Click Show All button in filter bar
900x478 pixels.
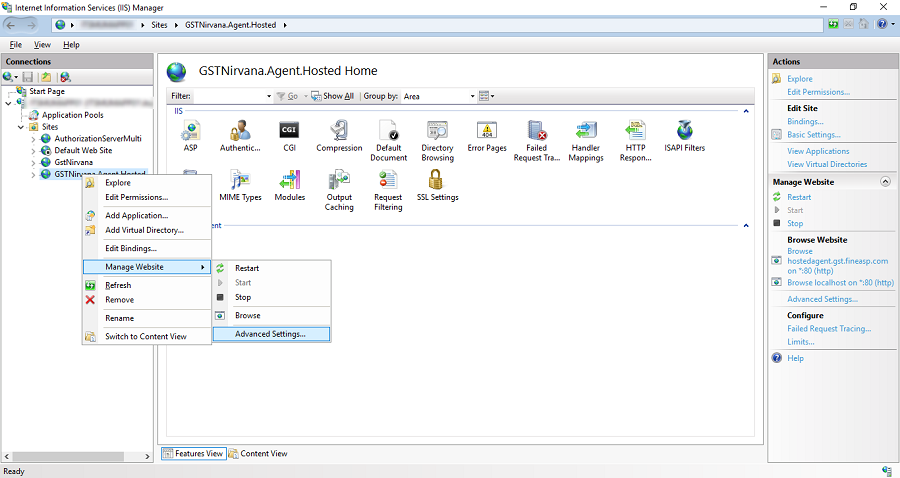pos(332,96)
